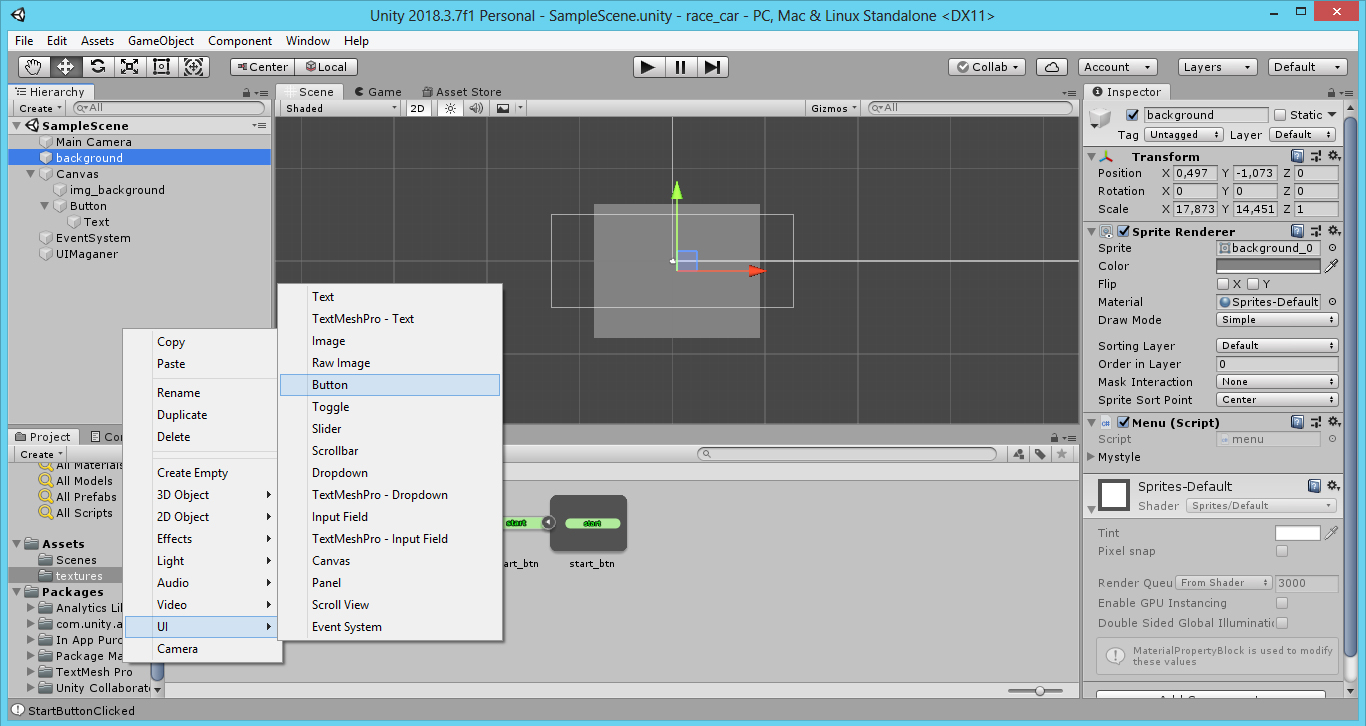Image resolution: width=1366 pixels, height=726 pixels.
Task: Toggle pivot Center button
Action: (262, 67)
